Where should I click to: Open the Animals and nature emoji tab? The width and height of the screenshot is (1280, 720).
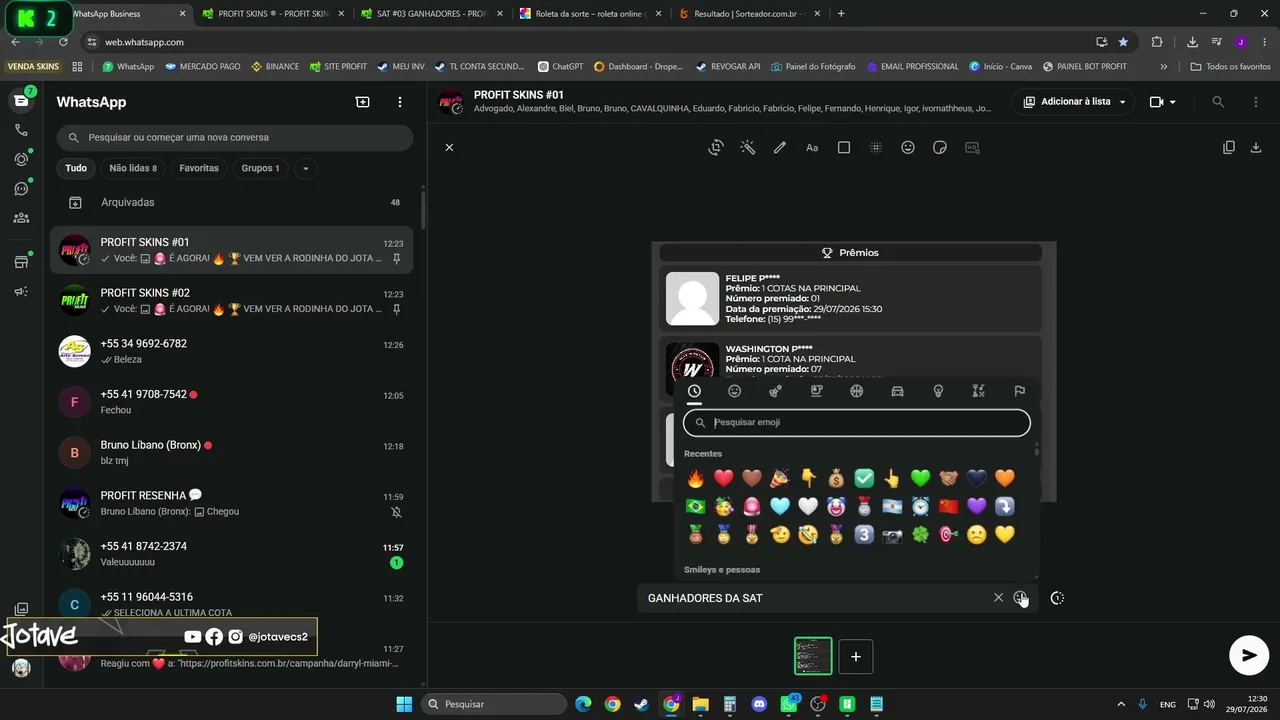[775, 391]
